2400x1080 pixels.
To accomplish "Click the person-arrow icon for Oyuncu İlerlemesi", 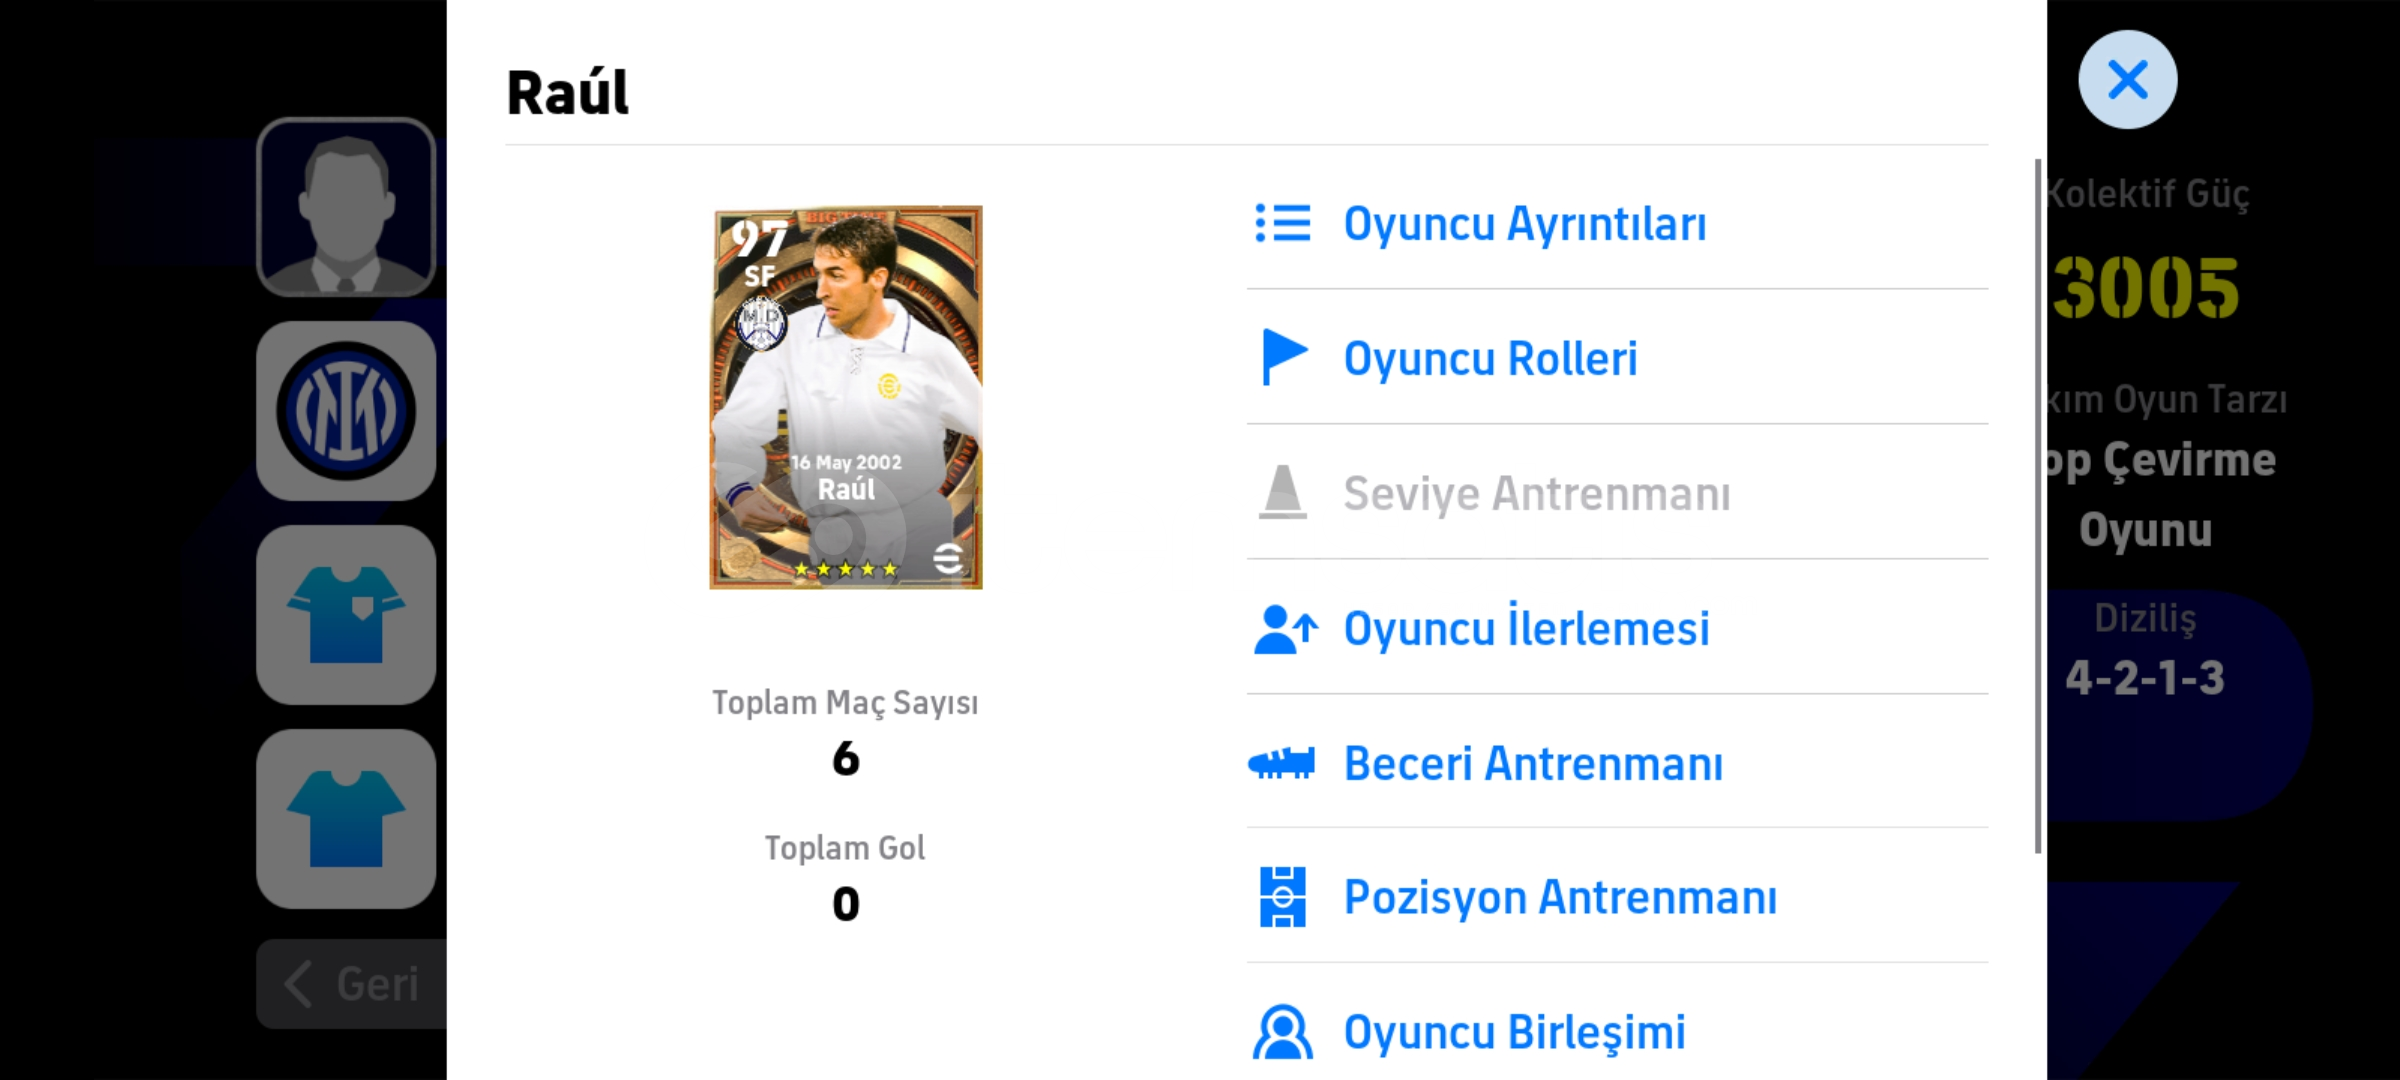I will [1285, 629].
